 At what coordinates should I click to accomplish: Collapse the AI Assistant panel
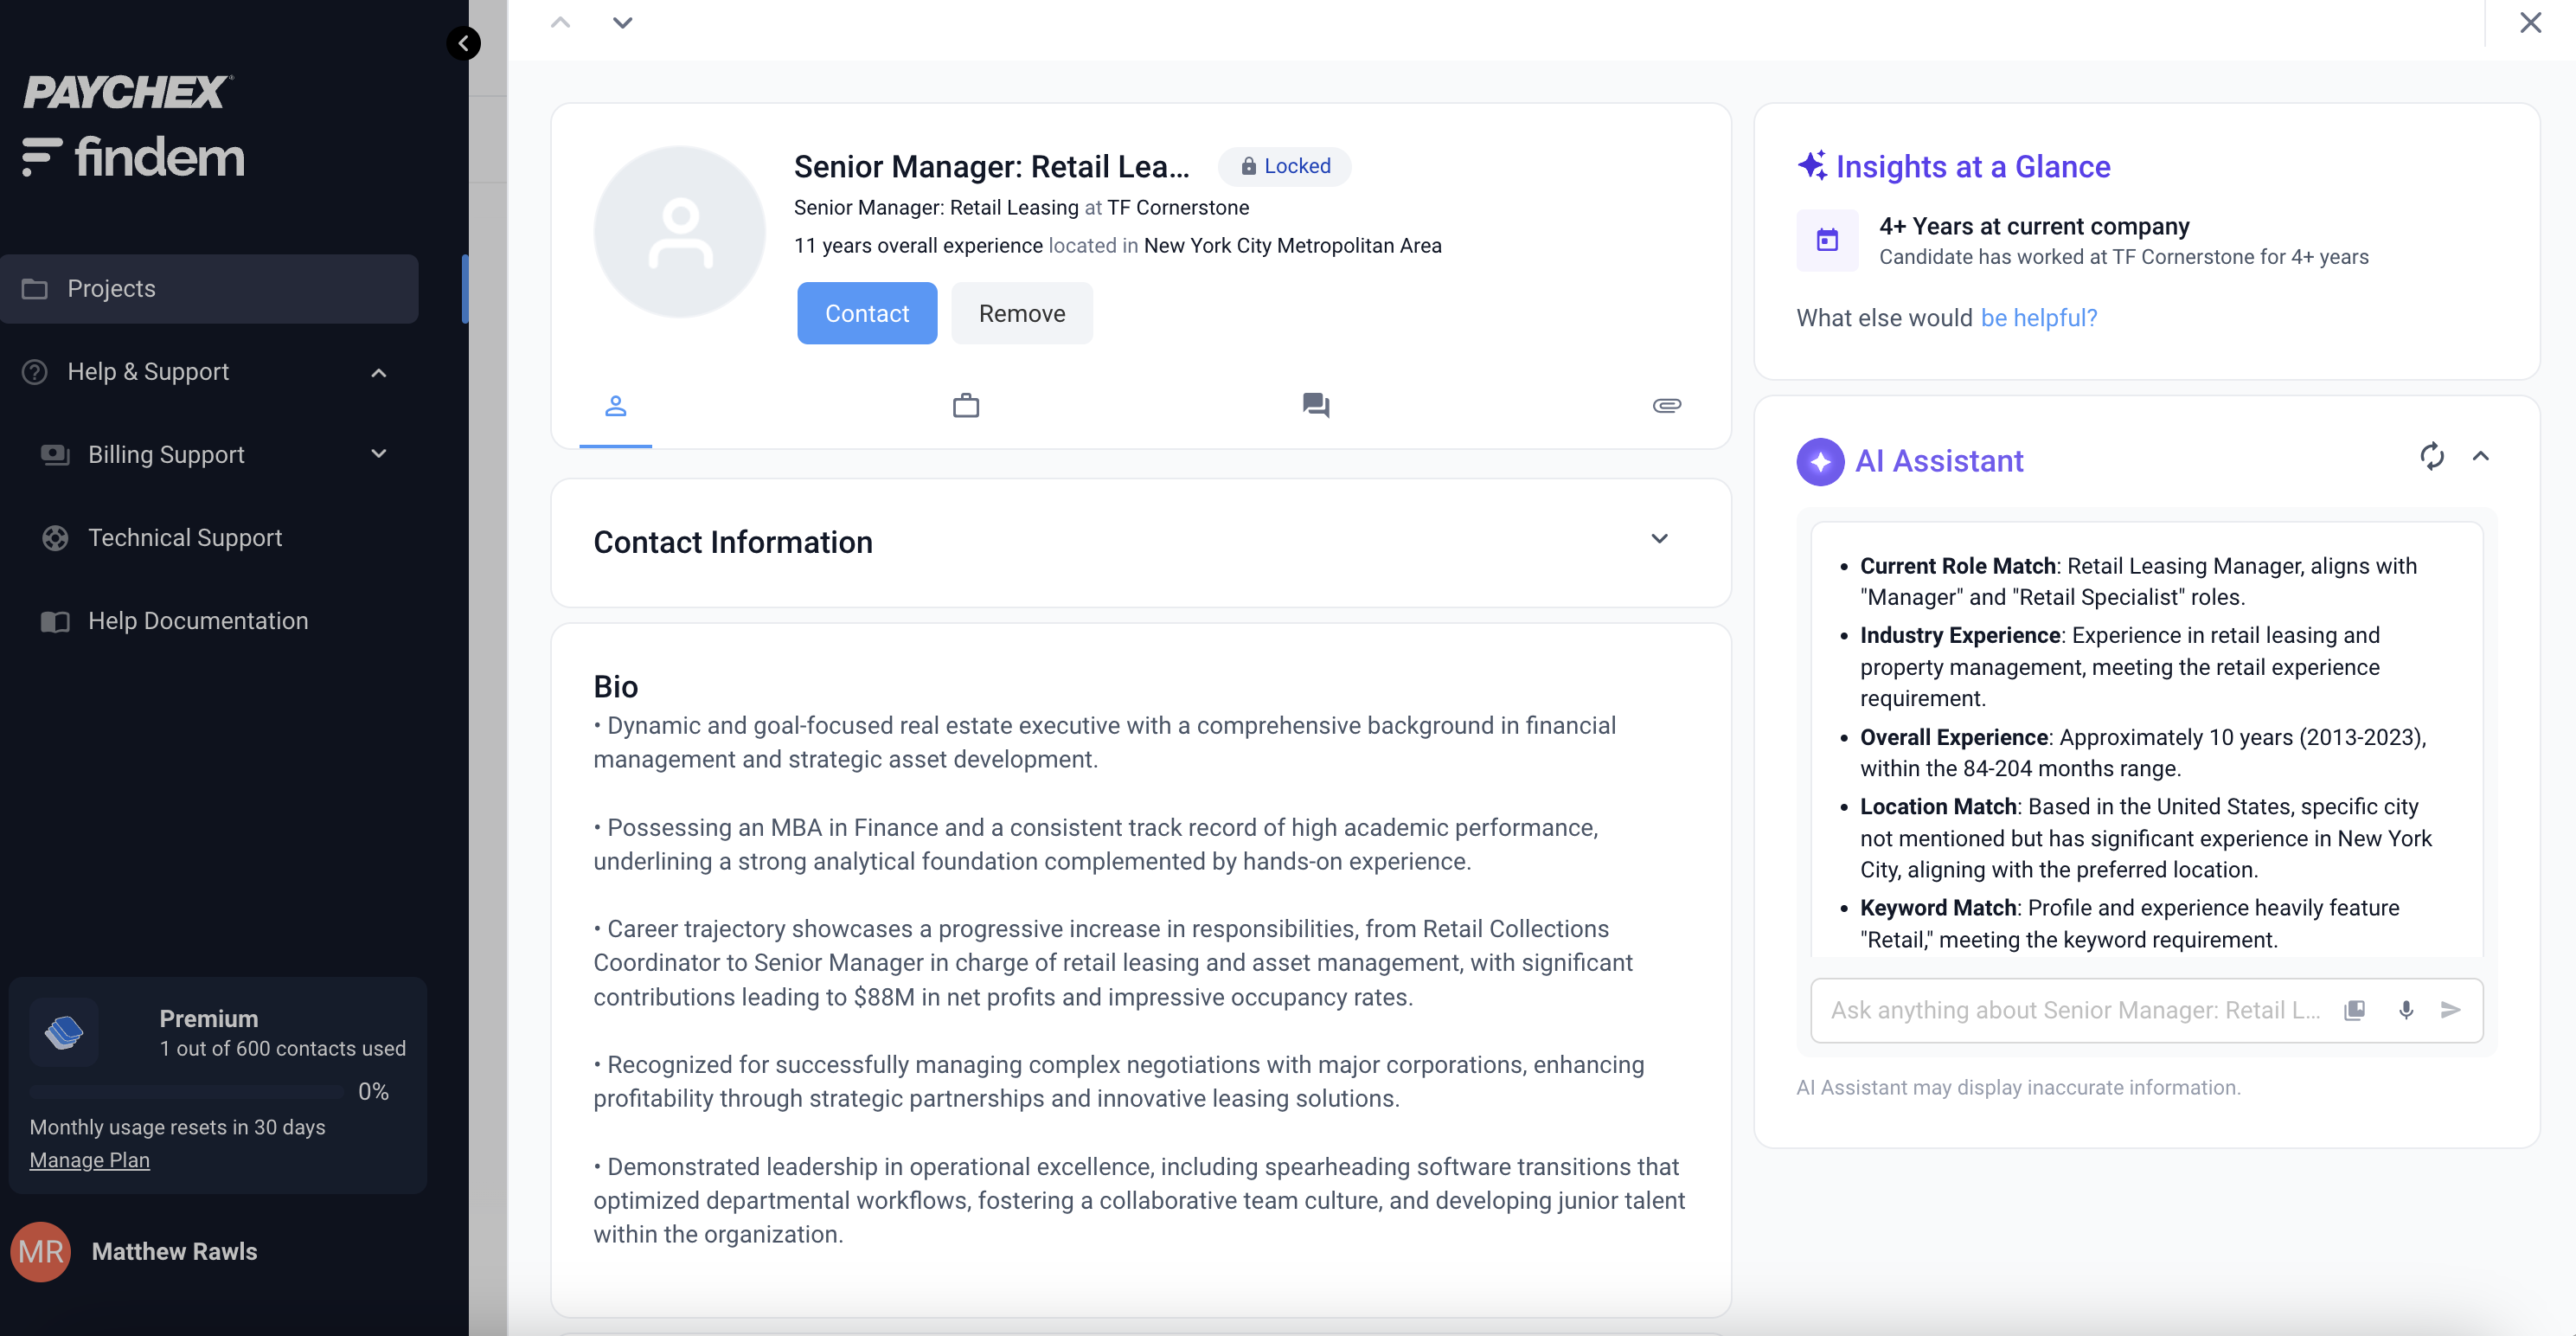pyautogui.click(x=2480, y=456)
